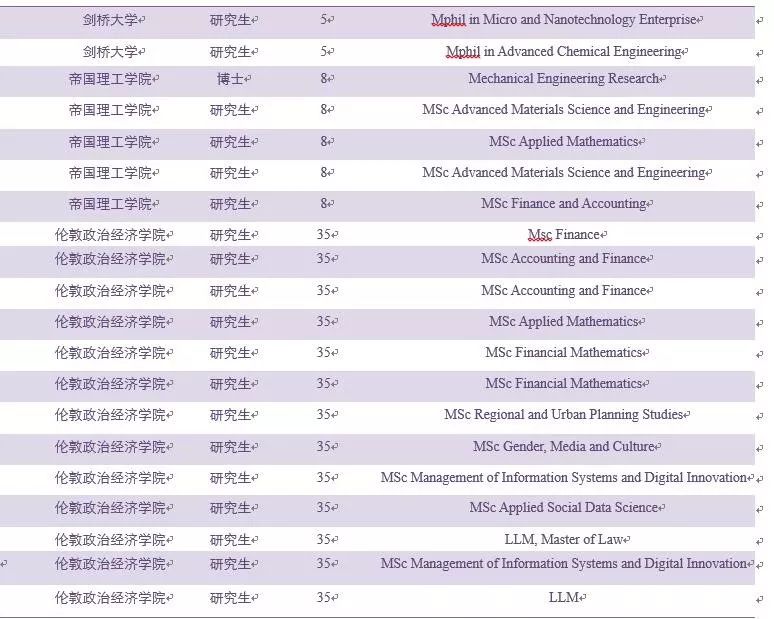Select 研究生 in MSc Finance and Accounting row
The height and width of the screenshot is (619, 774).
[231, 204]
